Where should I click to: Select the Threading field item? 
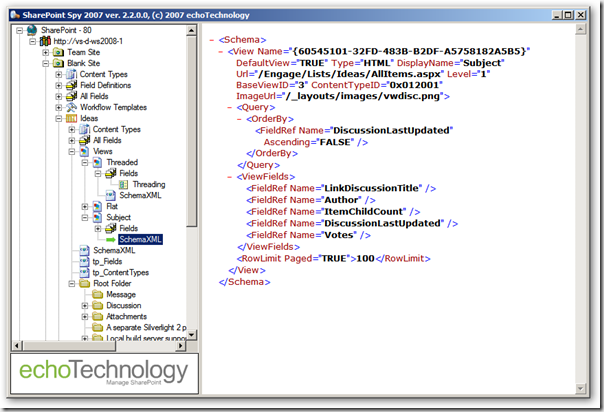coord(149,184)
